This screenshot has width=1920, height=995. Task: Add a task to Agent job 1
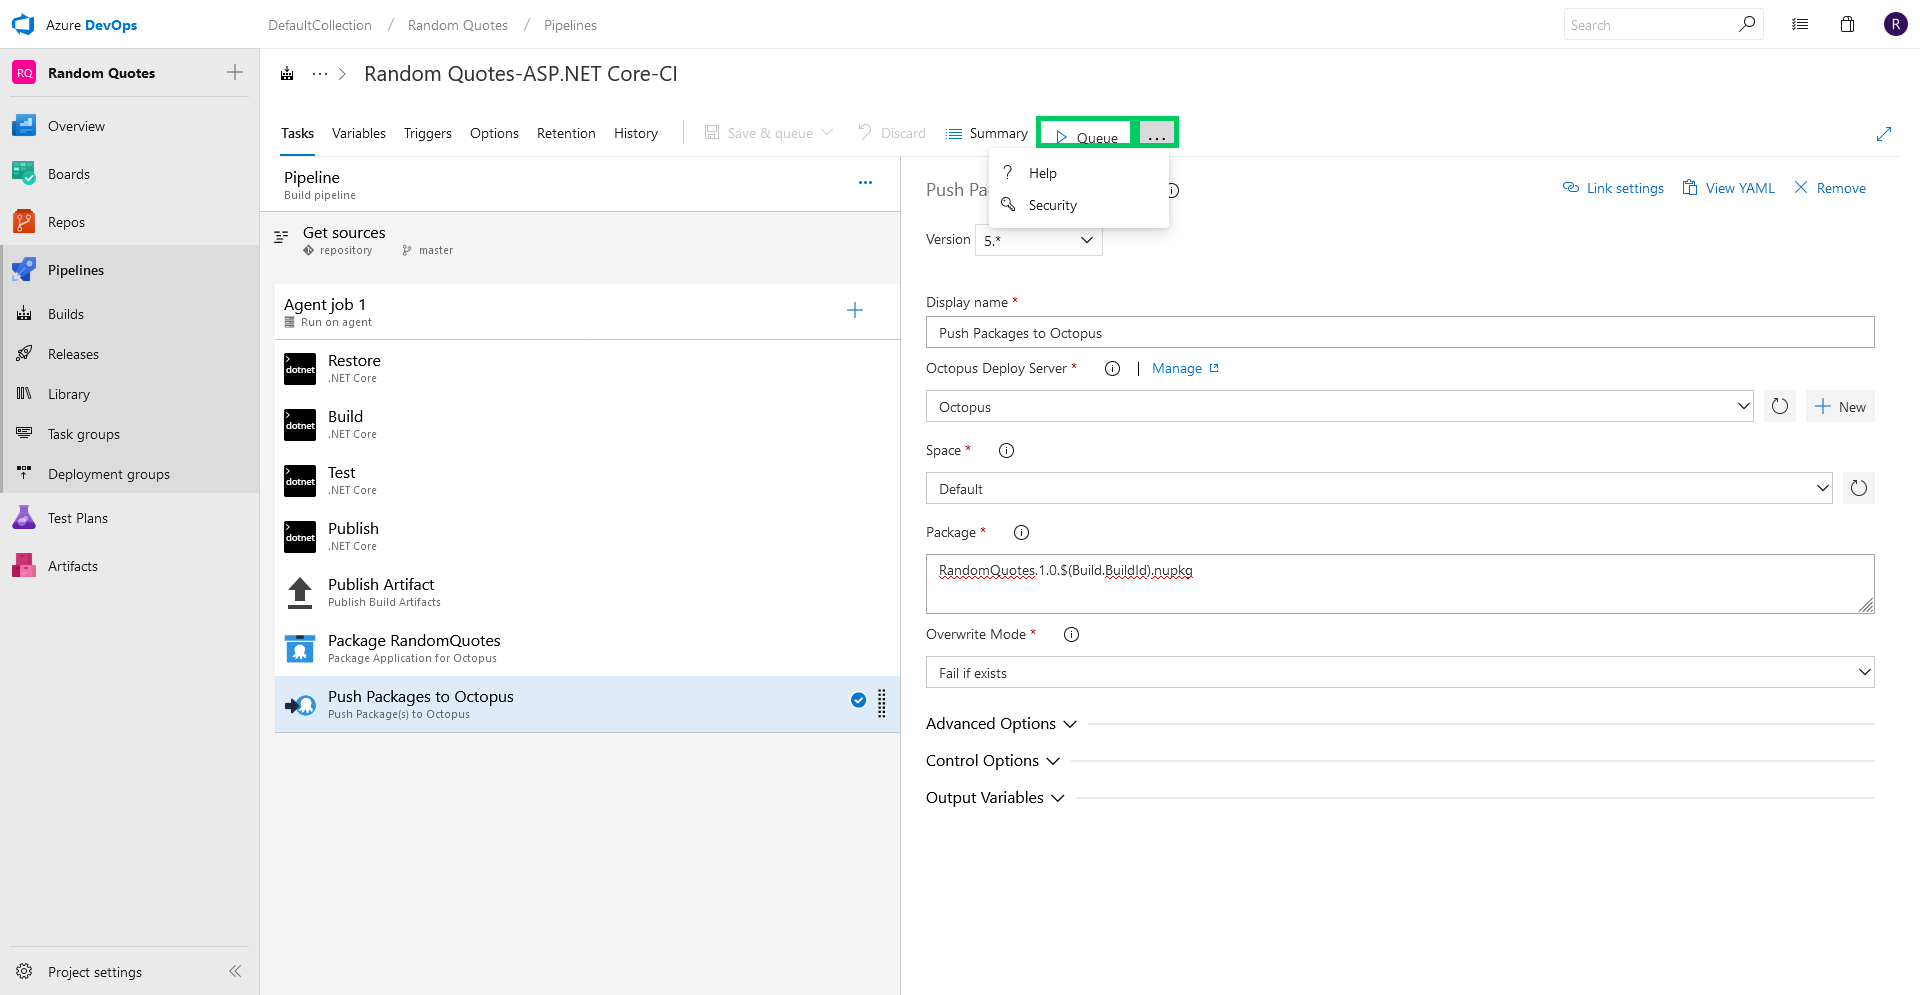pos(855,310)
